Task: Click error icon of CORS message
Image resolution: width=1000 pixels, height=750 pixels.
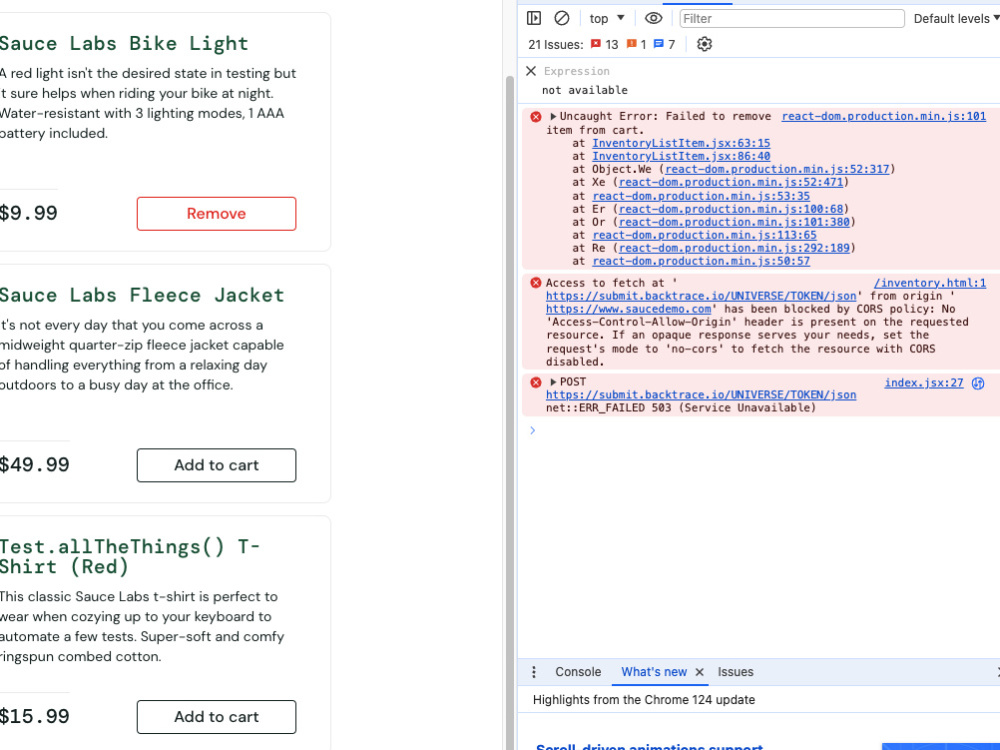Action: [536, 283]
